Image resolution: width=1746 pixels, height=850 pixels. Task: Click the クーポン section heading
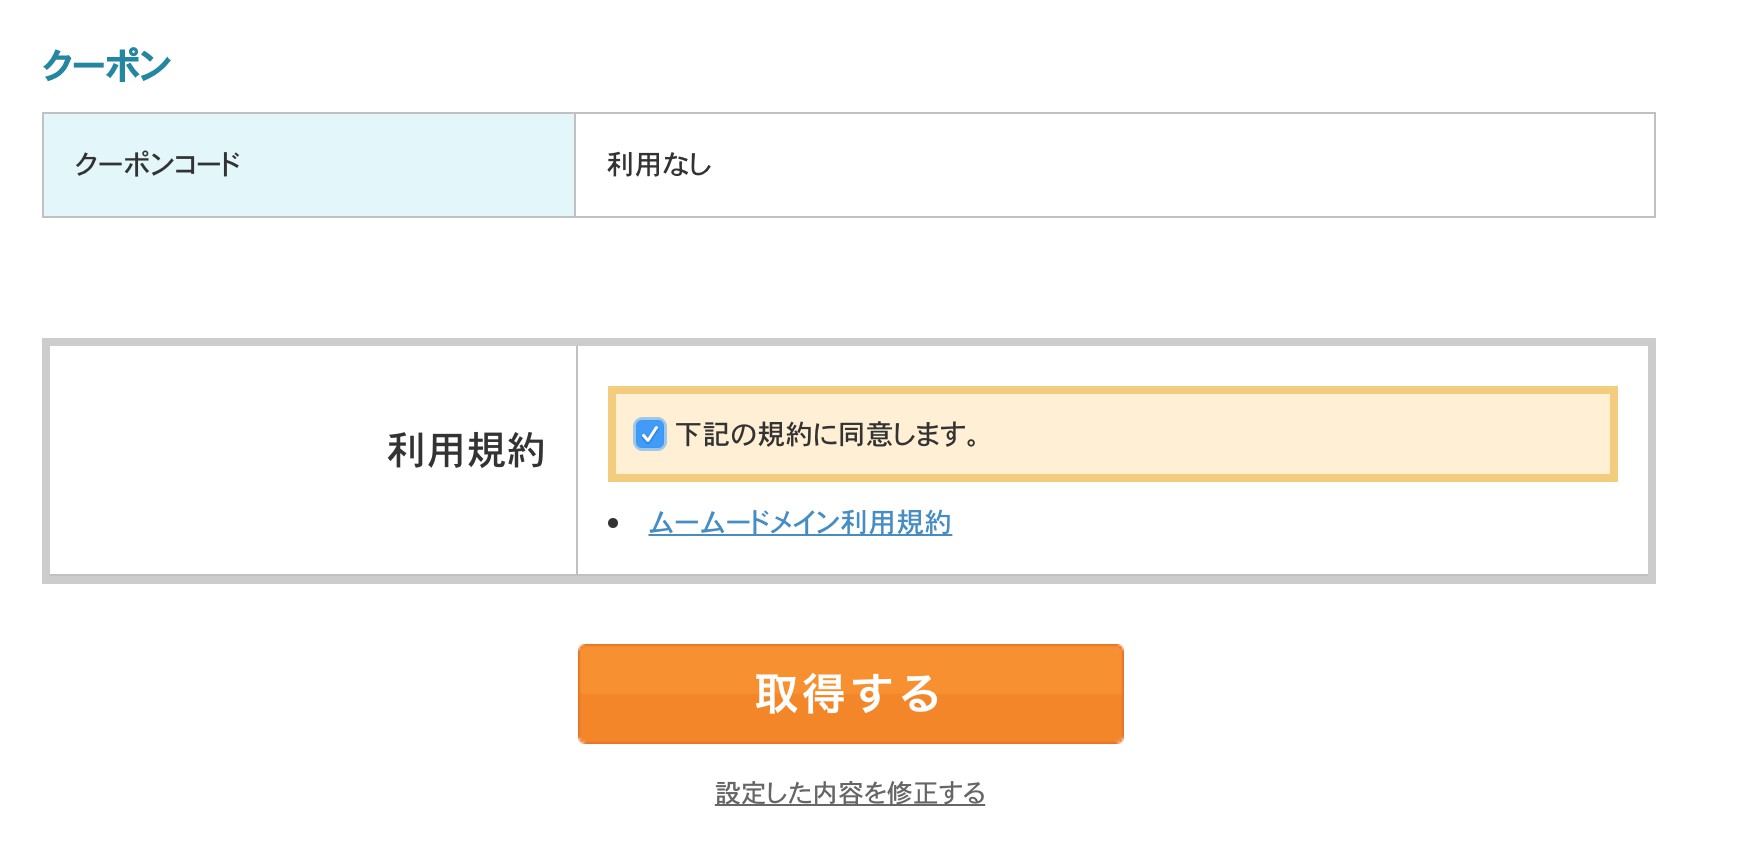point(106,66)
